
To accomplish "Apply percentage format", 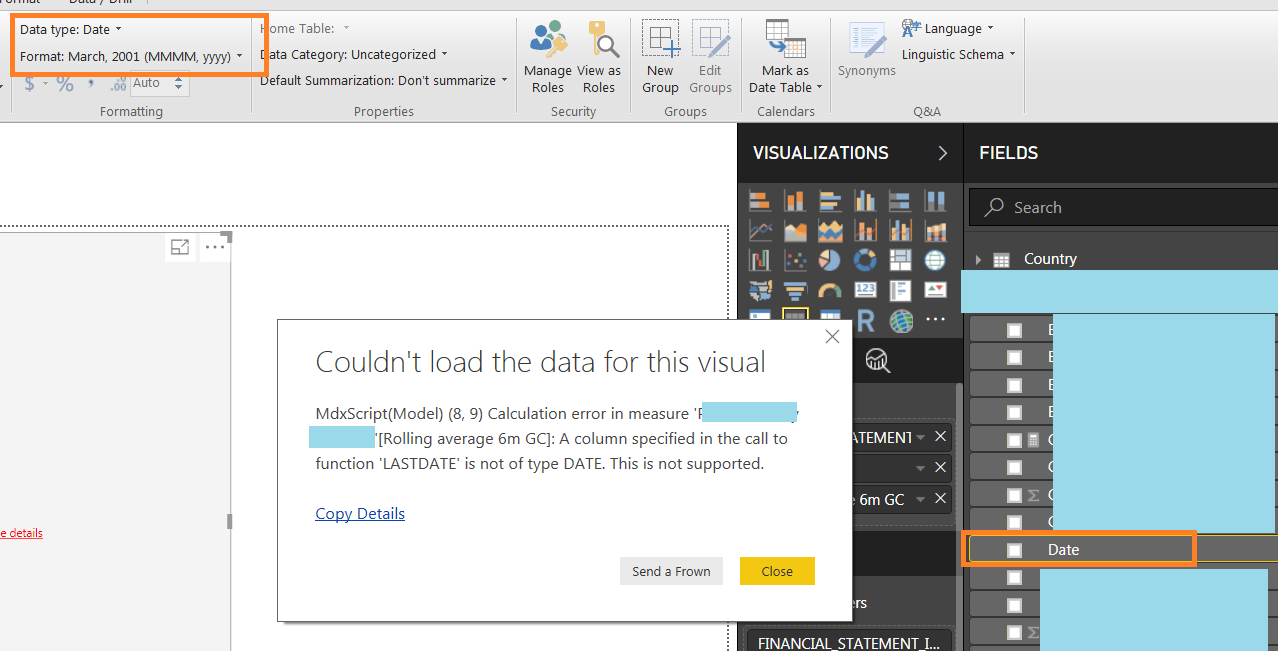I will 65,84.
